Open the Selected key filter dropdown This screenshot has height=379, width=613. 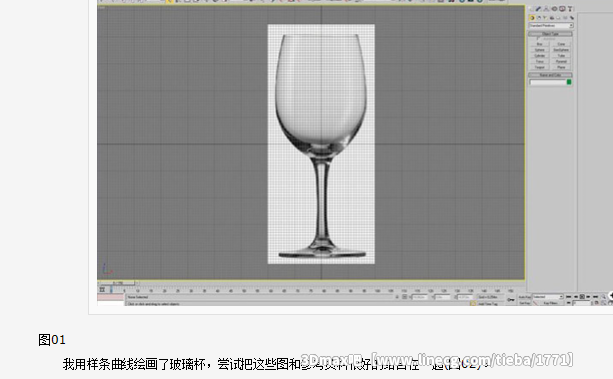click(x=548, y=297)
